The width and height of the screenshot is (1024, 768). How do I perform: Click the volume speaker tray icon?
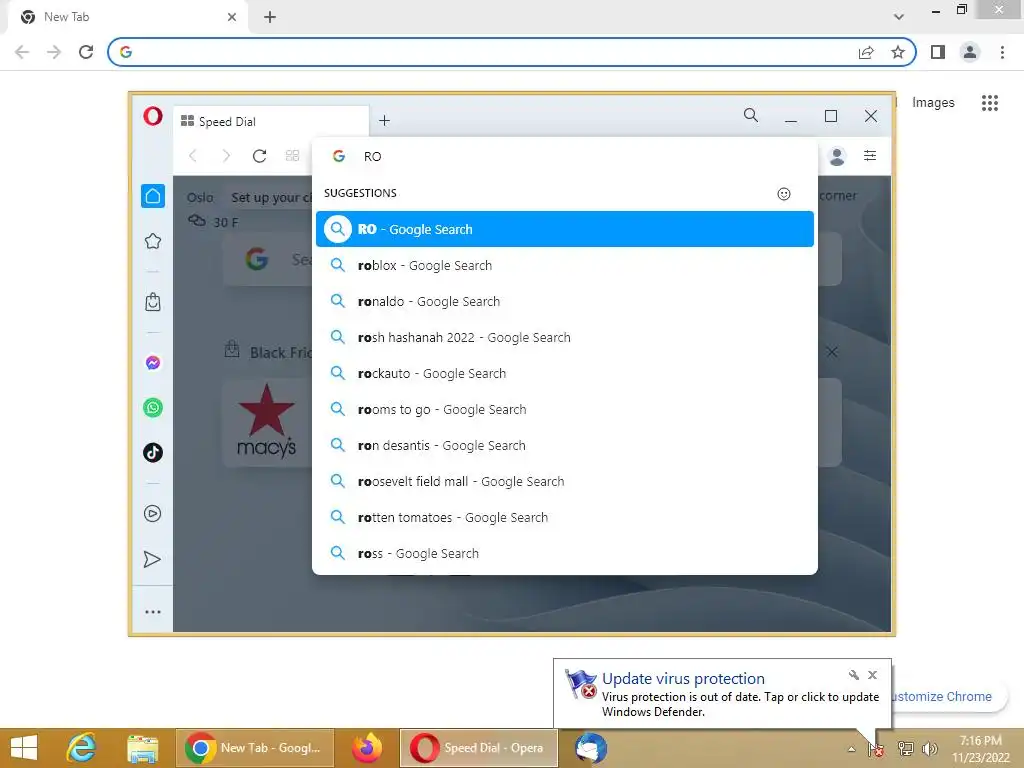pyautogui.click(x=929, y=749)
